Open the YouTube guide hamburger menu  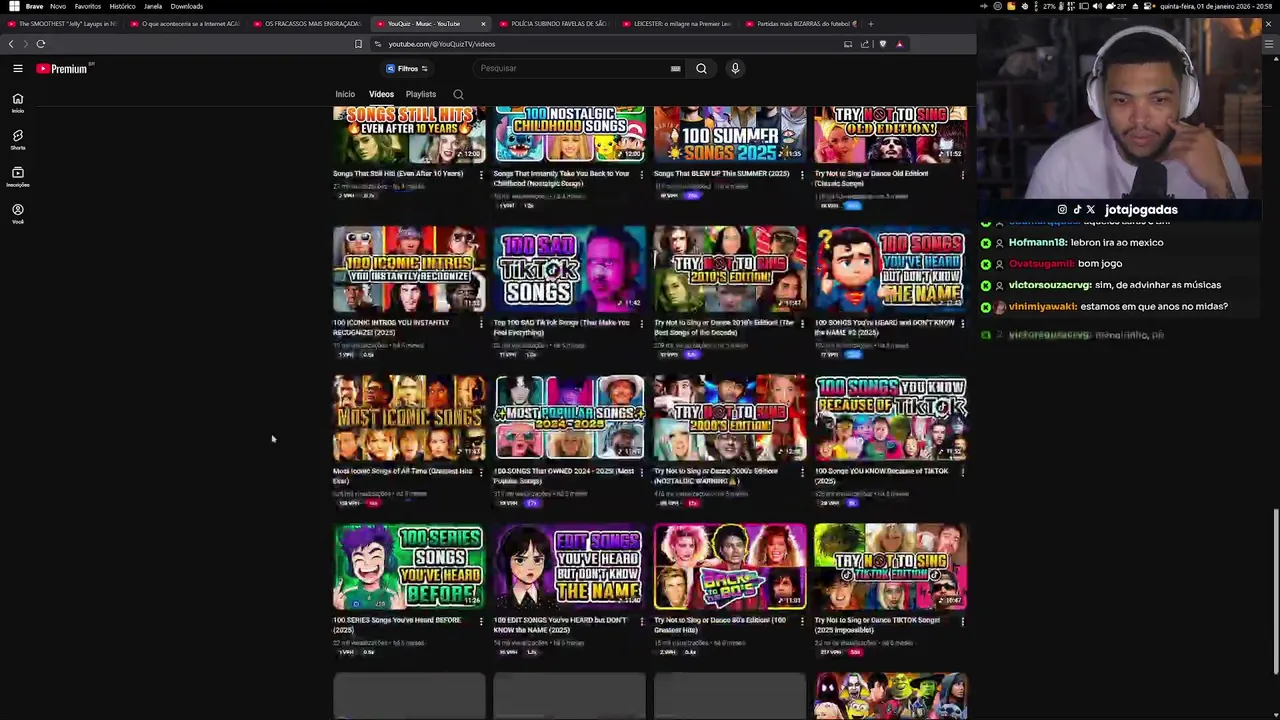(18, 68)
